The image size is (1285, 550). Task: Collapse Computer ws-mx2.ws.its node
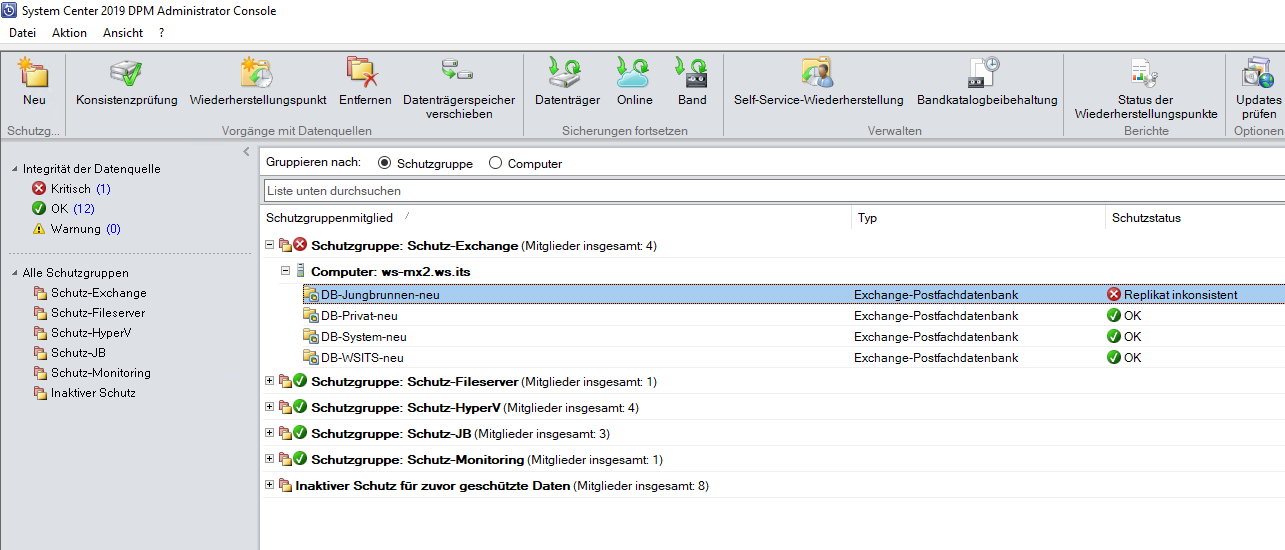pos(285,271)
